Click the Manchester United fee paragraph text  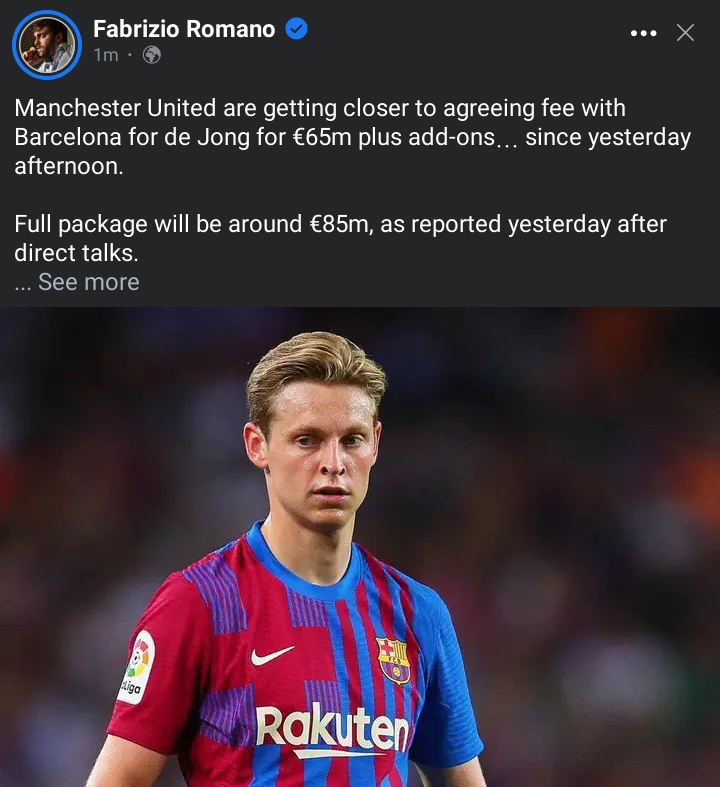tap(352, 137)
